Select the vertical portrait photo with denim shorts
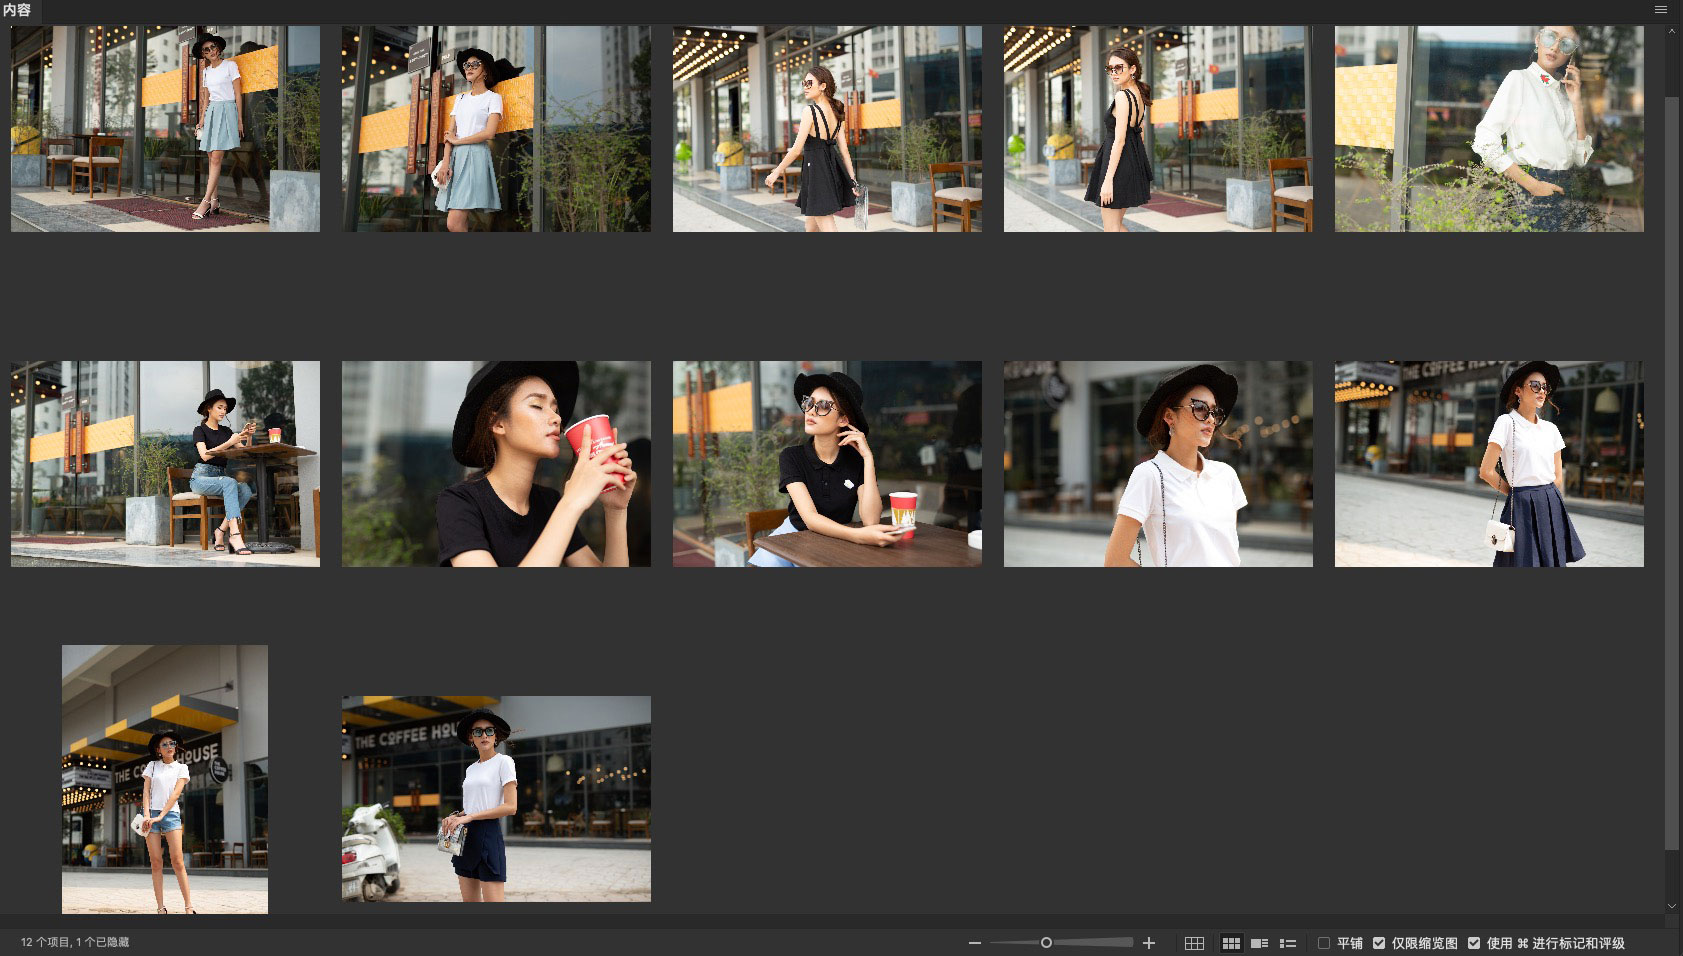 coord(165,779)
